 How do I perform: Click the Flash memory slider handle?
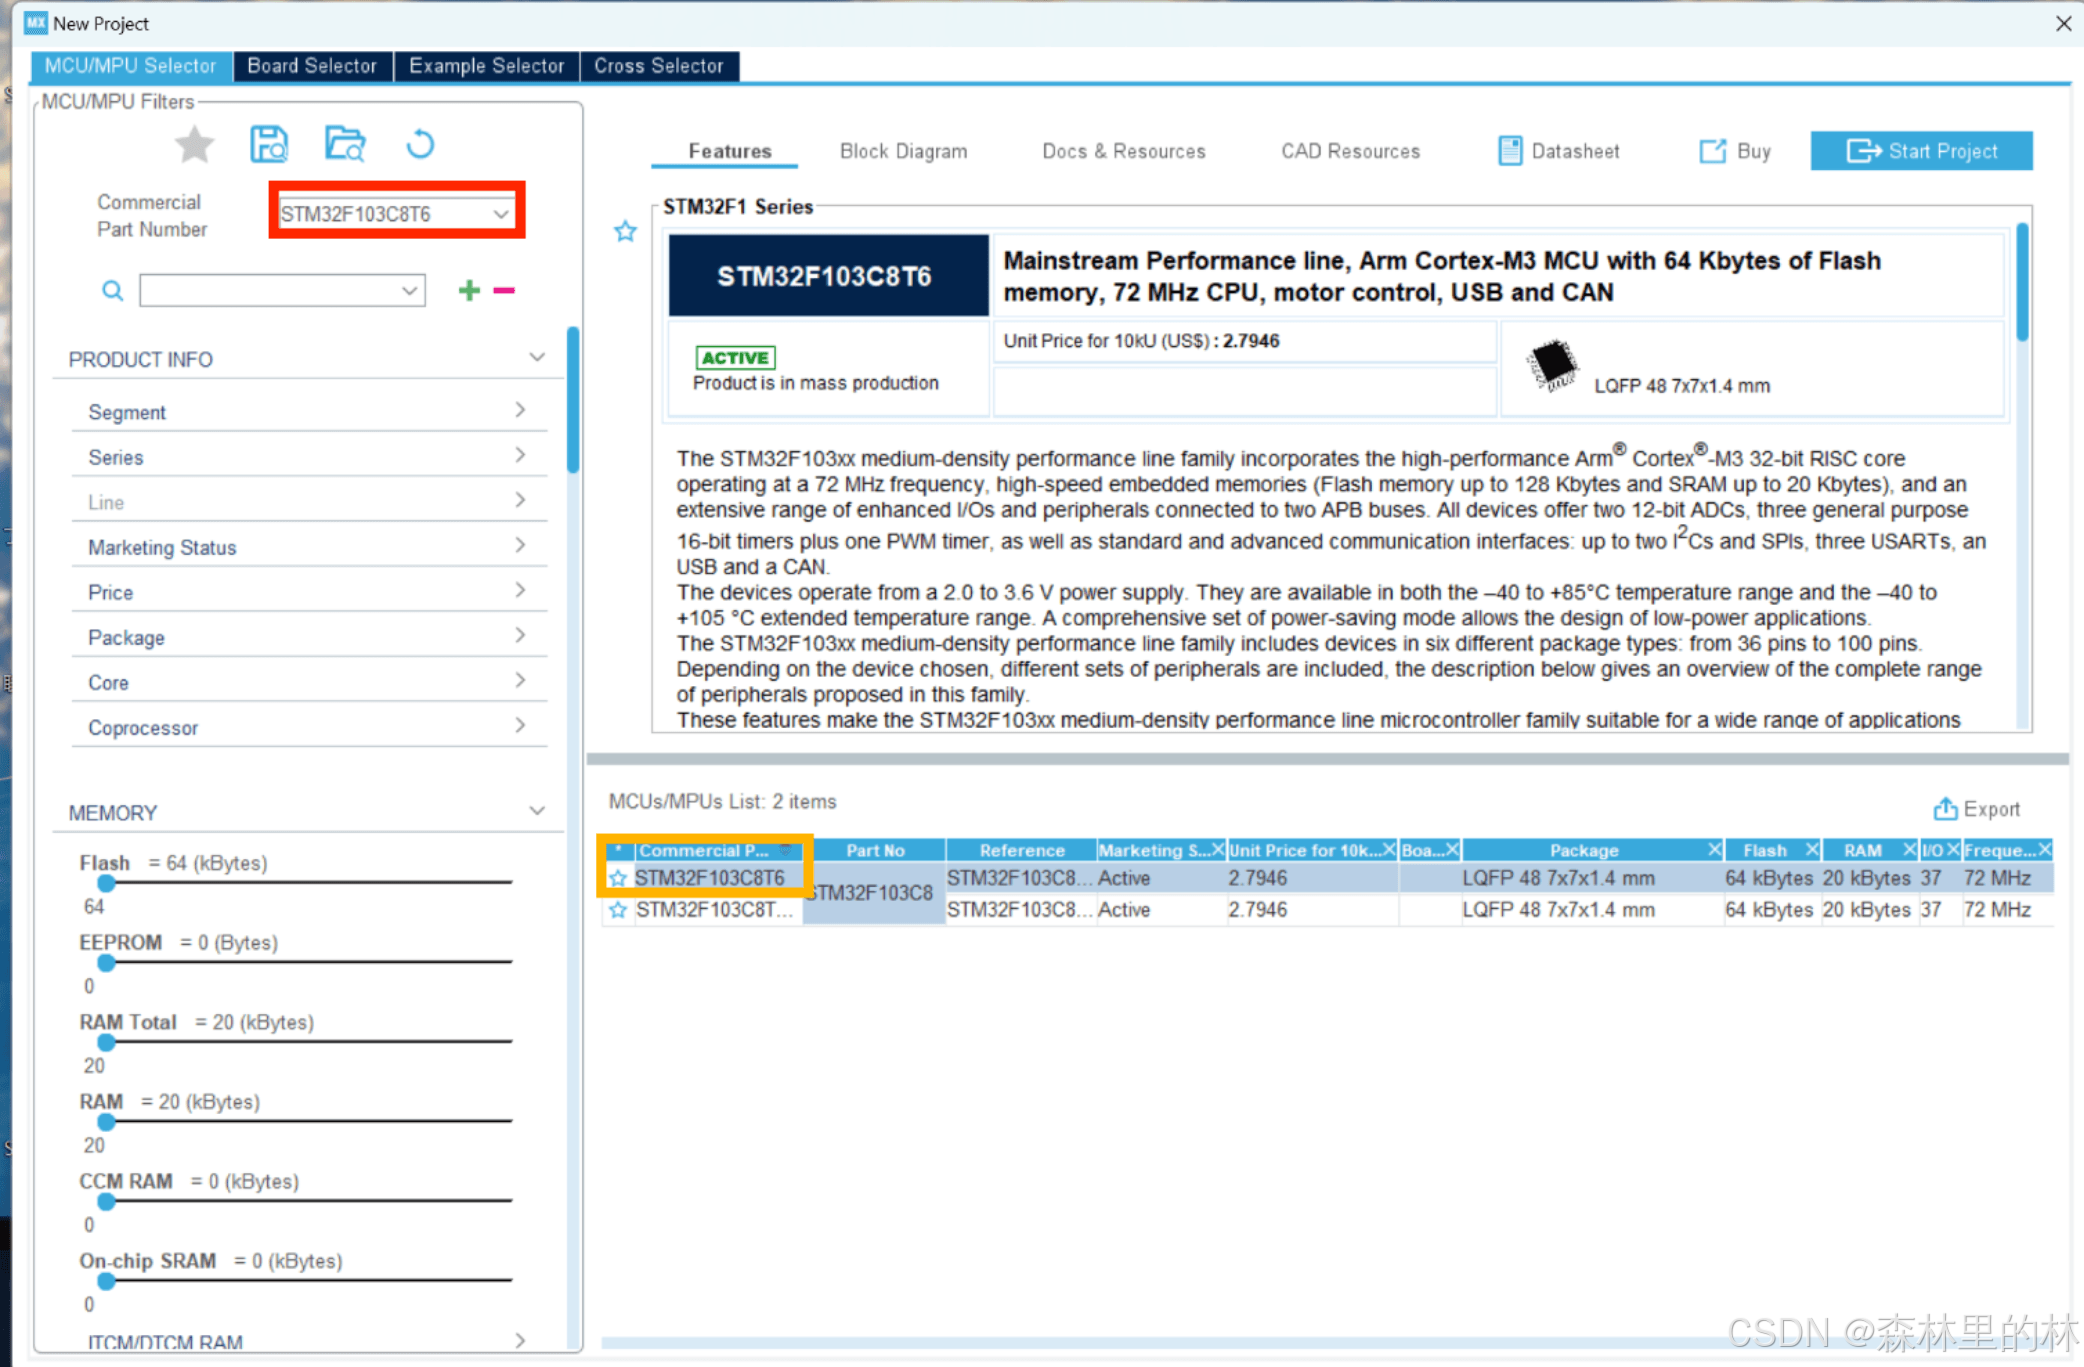pos(106,883)
